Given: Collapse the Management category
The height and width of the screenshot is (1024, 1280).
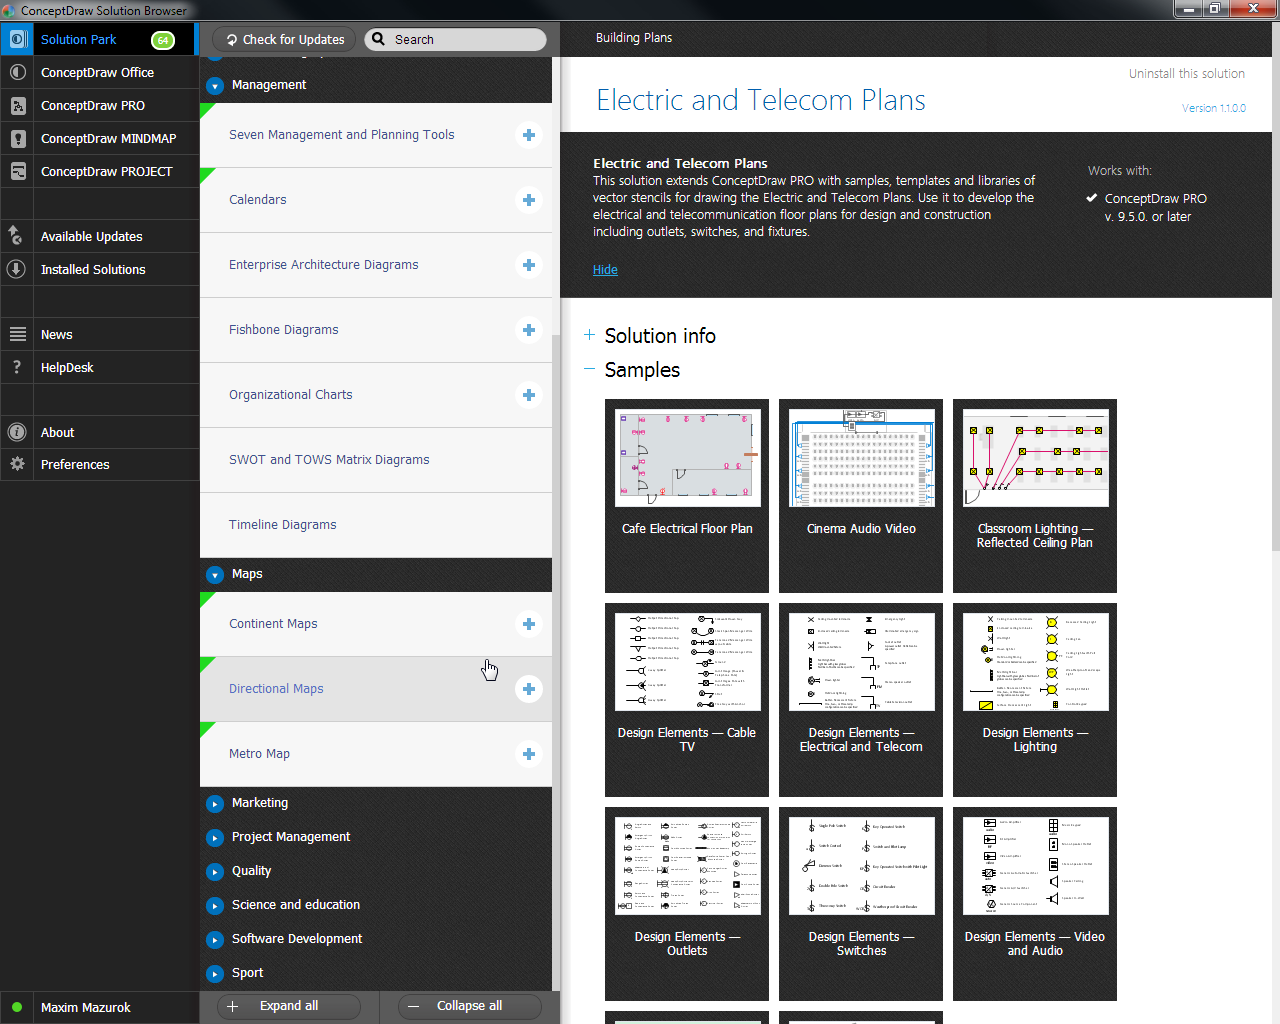Looking at the screenshot, I should point(215,86).
